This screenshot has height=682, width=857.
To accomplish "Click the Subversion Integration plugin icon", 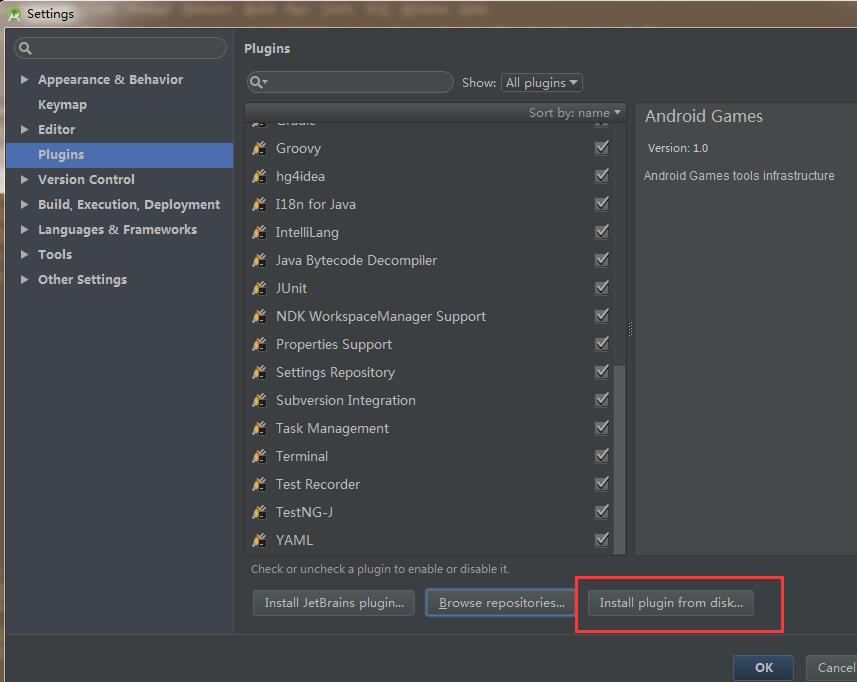I will click(x=260, y=400).
